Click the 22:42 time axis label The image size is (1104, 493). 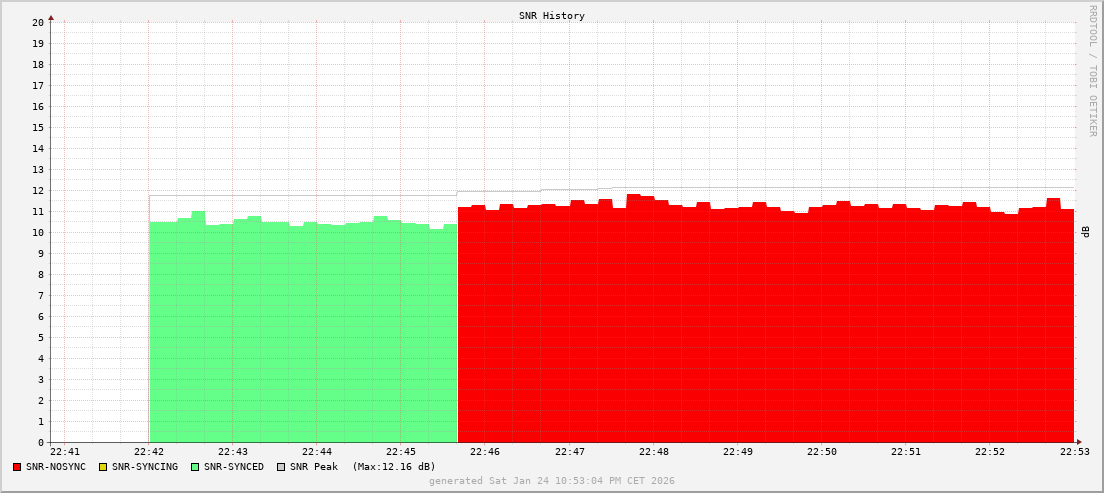point(149,452)
